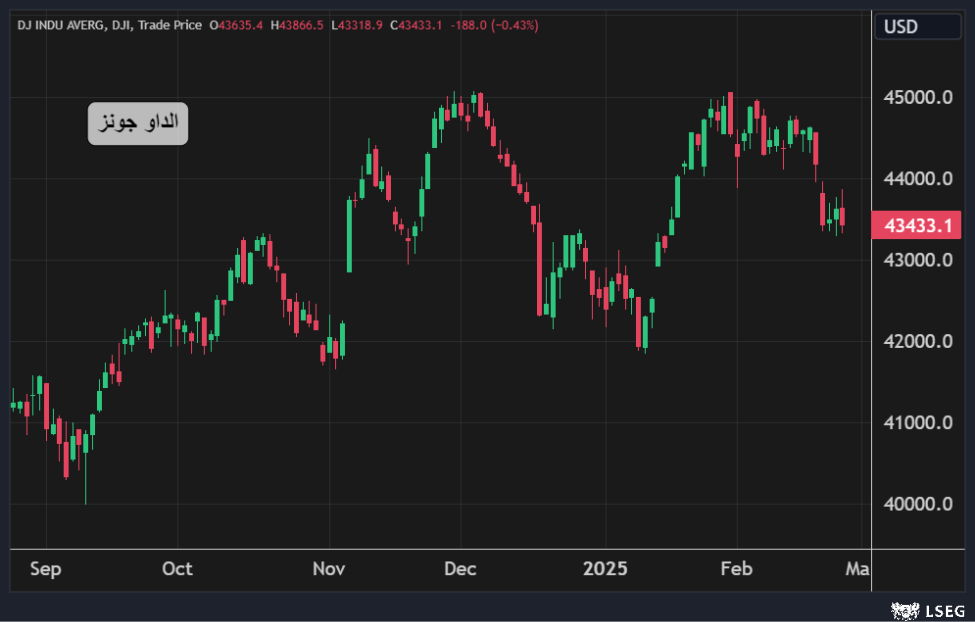The image size is (975, 622).
Task: Click the red 43433.1 price tag on axis
Action: coord(917,226)
